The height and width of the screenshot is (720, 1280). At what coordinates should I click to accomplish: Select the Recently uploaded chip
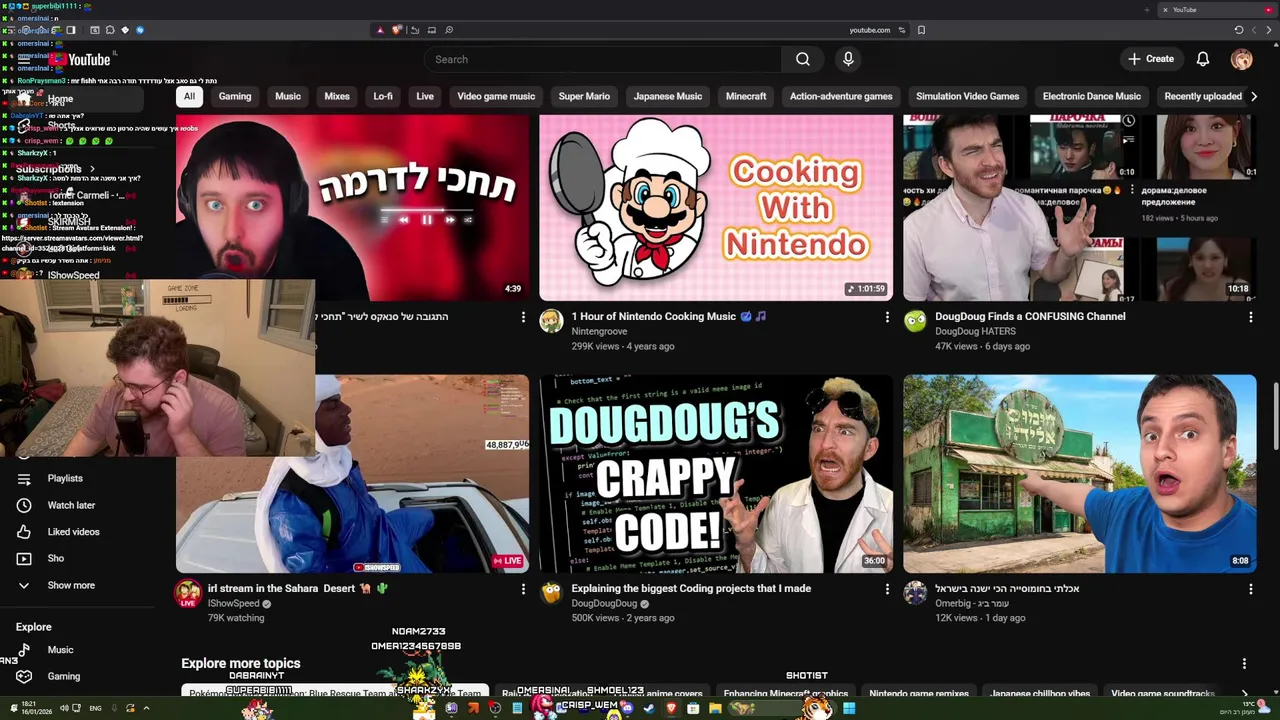[1203, 96]
